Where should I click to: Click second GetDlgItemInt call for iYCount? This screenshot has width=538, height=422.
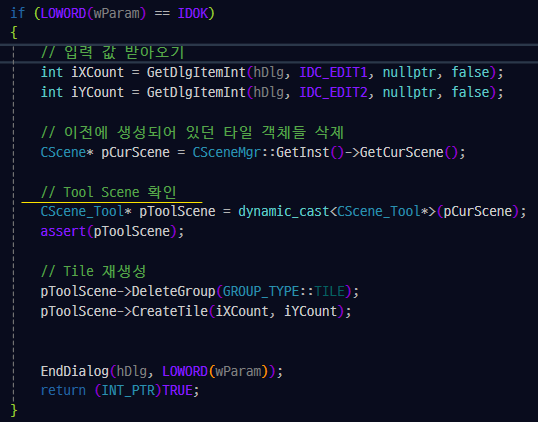[x=196, y=92]
